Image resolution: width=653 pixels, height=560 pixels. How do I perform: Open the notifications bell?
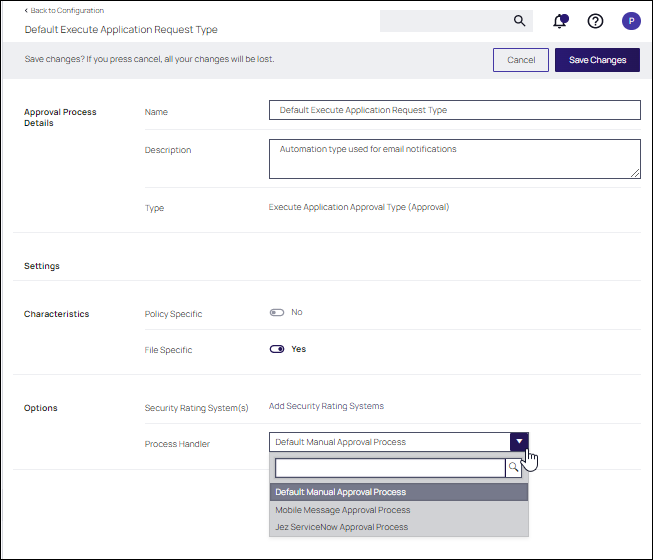pos(560,21)
